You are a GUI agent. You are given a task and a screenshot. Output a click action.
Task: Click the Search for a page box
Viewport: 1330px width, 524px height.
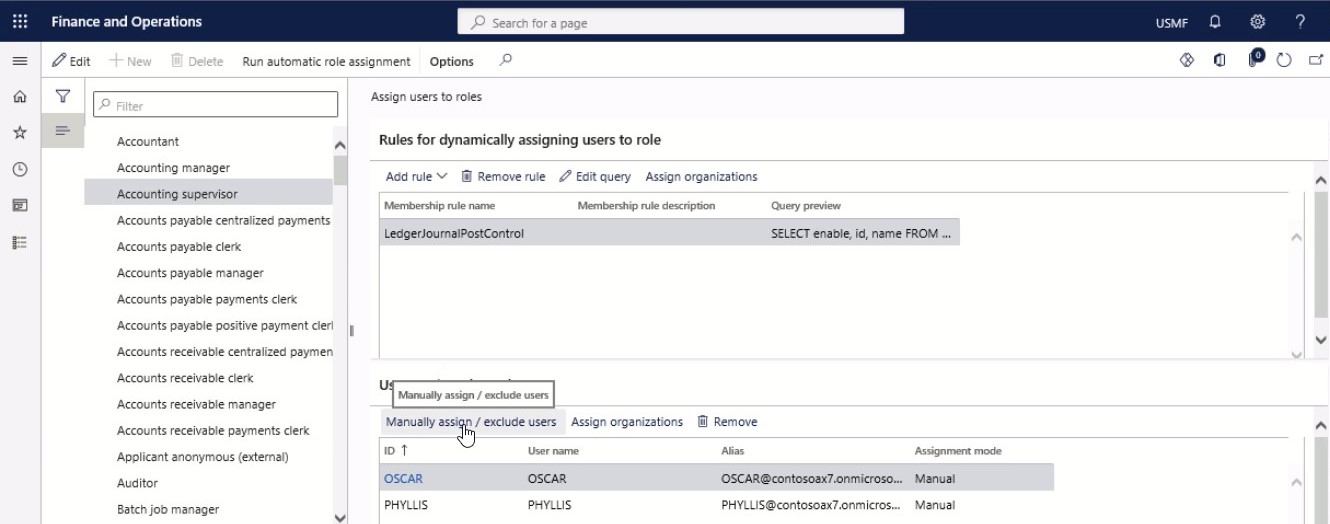[680, 22]
